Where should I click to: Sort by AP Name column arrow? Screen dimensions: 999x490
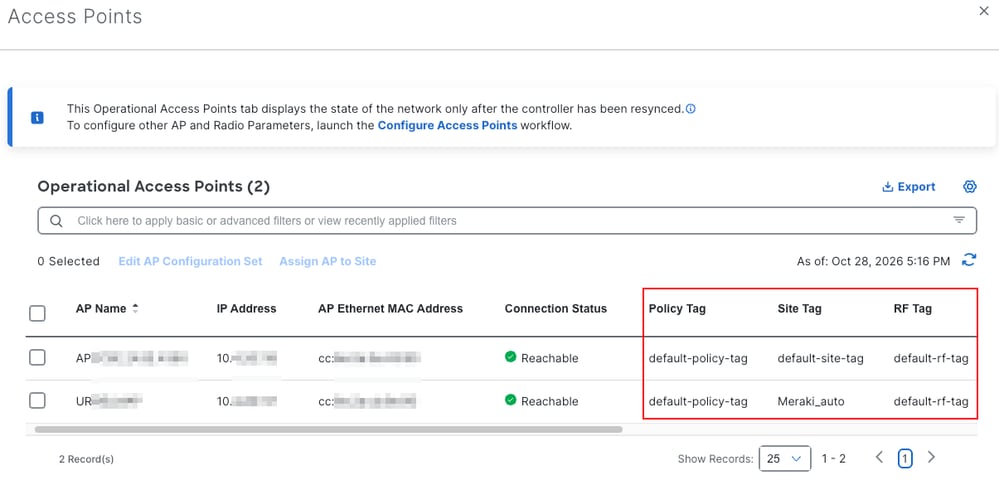[135, 308]
